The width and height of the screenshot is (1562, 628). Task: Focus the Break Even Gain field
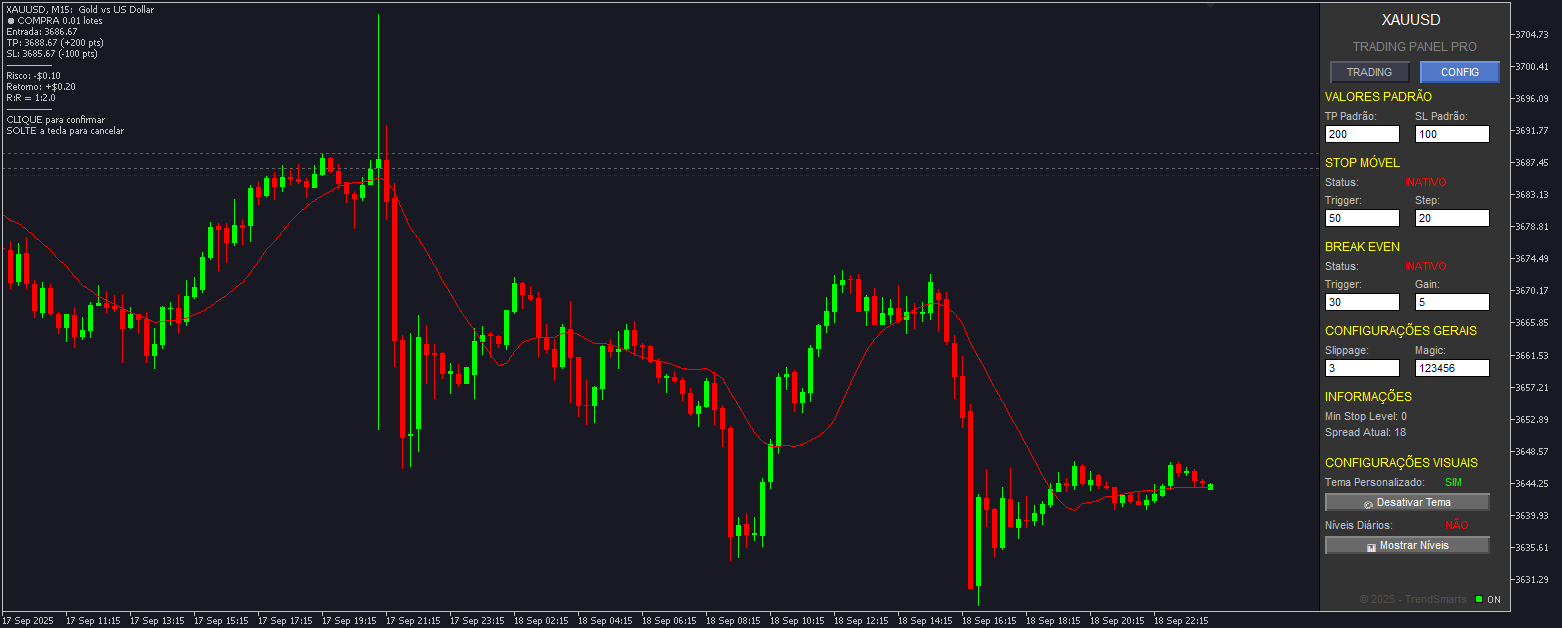pyautogui.click(x=1451, y=302)
